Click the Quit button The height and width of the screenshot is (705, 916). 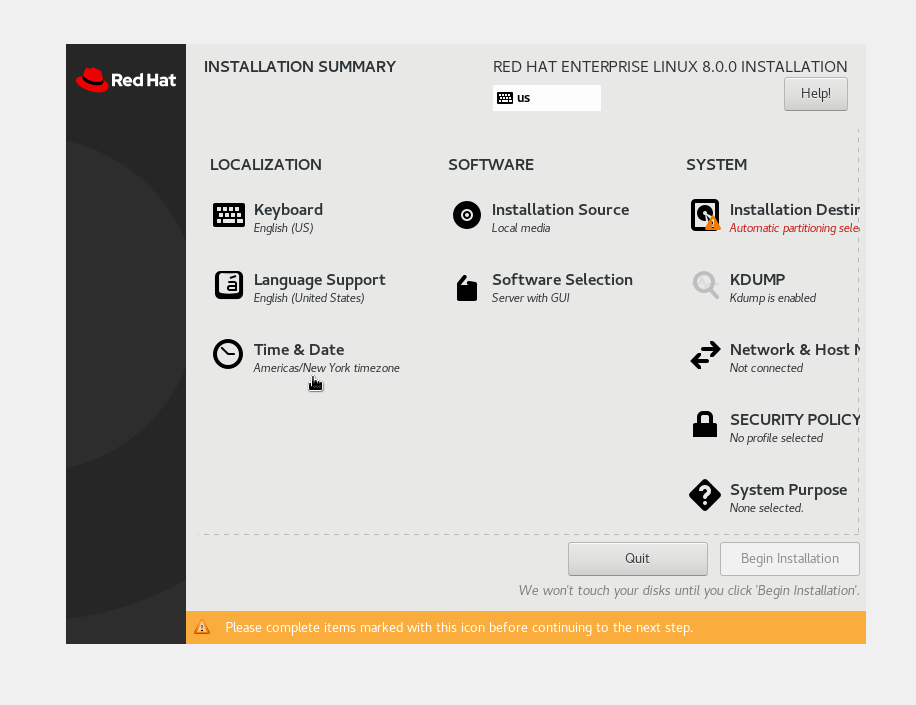click(637, 559)
